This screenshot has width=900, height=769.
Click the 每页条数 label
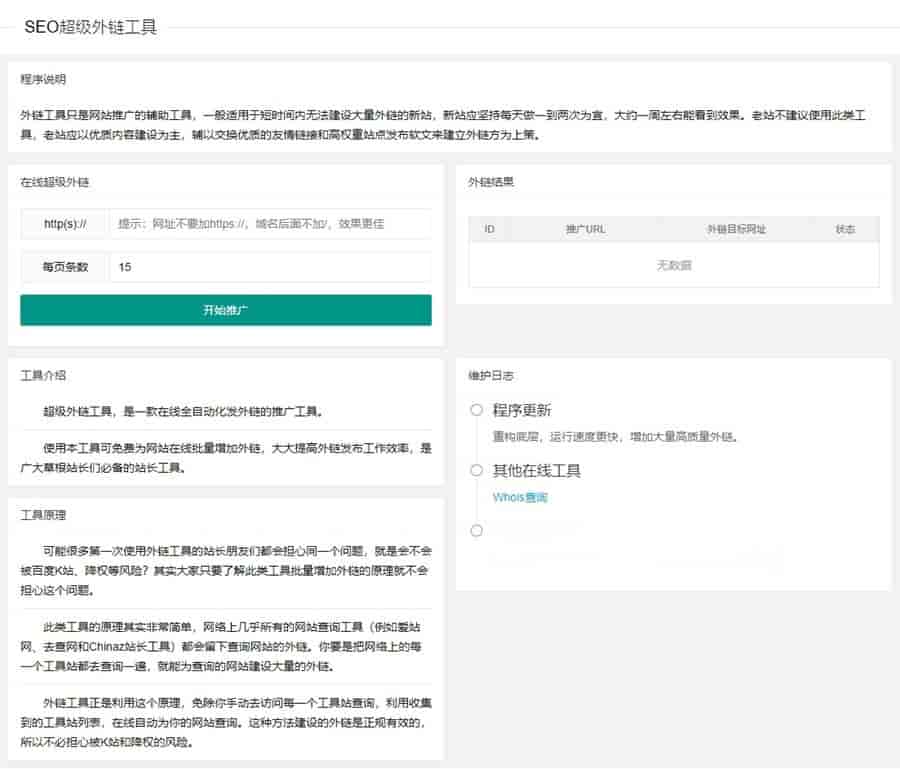(65, 267)
